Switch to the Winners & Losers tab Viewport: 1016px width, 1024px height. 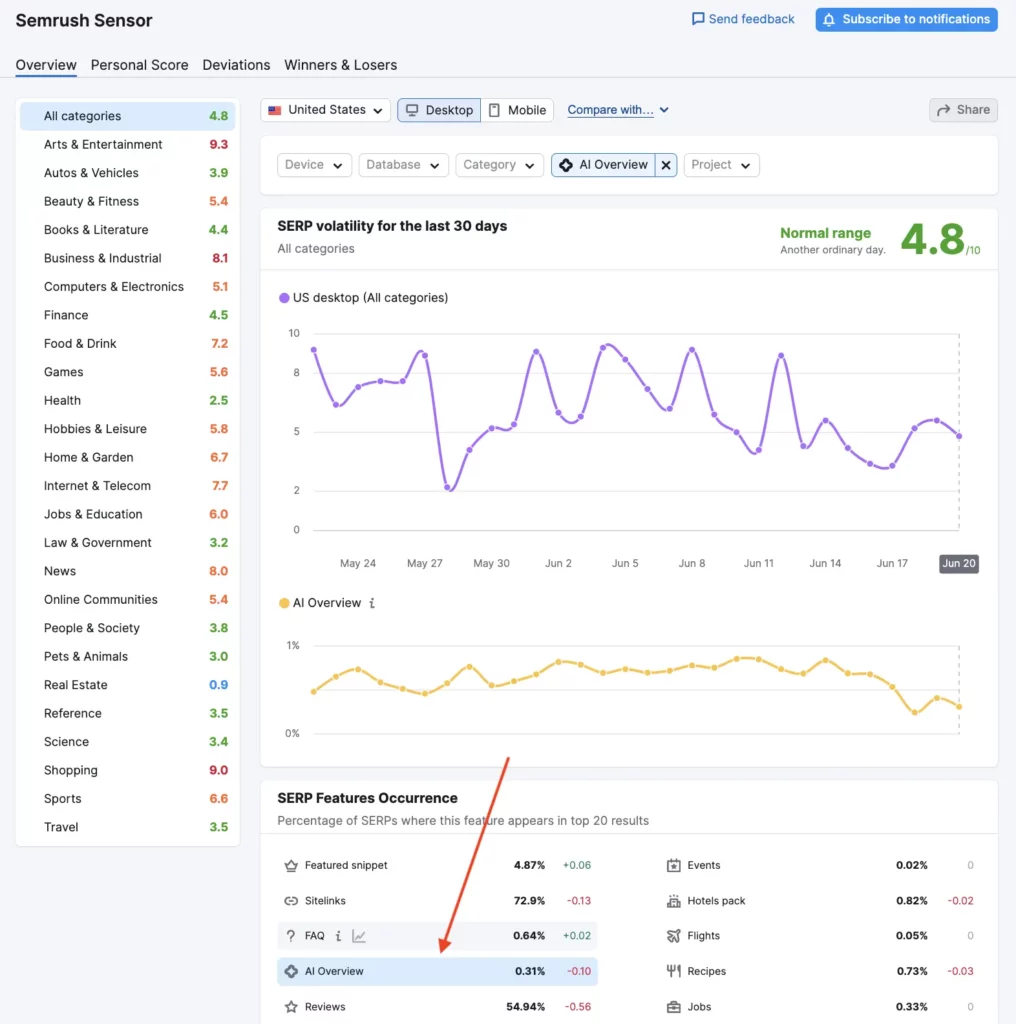(x=340, y=64)
